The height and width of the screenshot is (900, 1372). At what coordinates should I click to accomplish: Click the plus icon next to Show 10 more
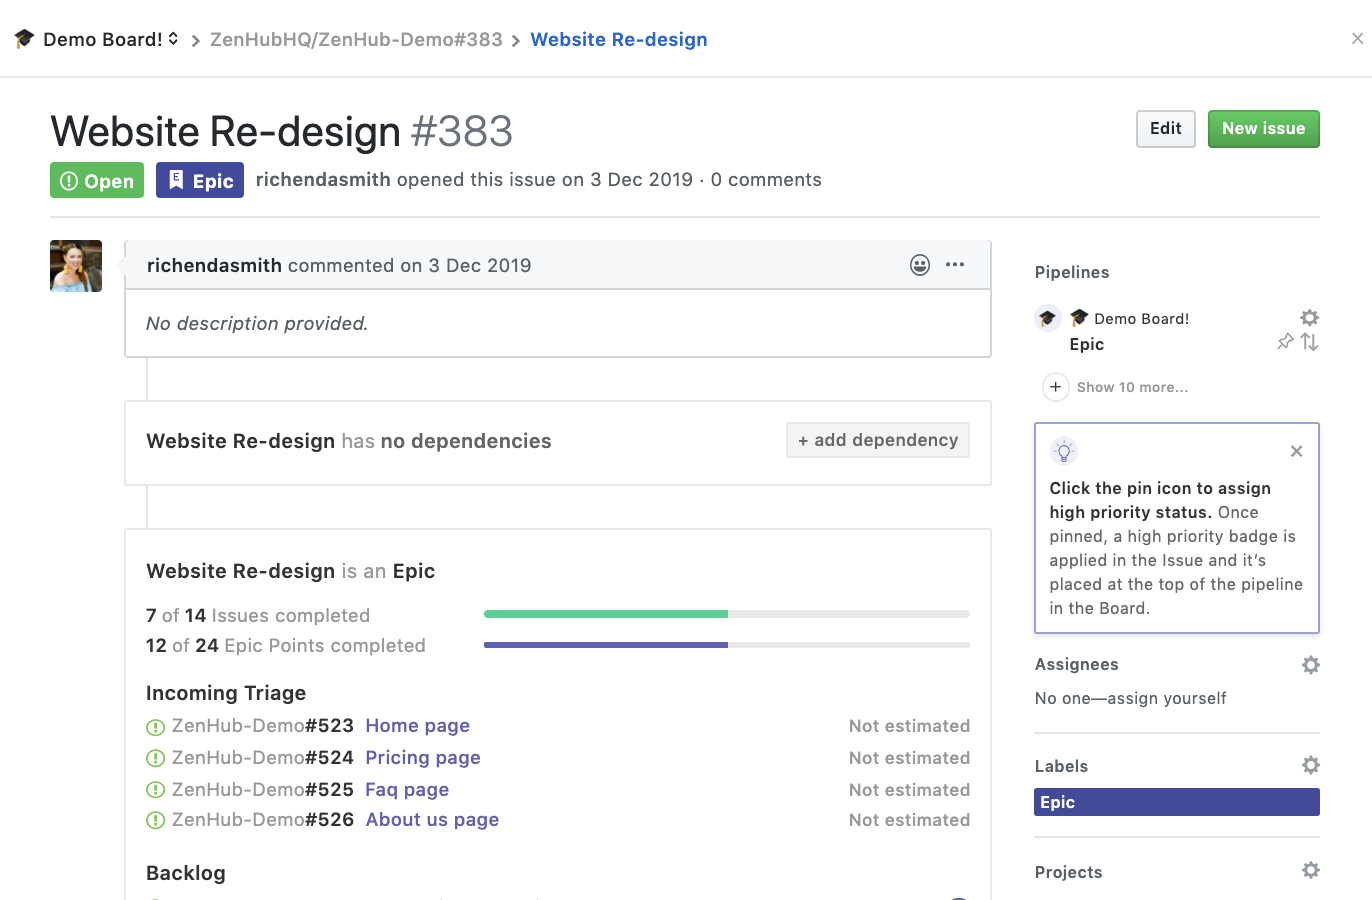coord(1055,386)
